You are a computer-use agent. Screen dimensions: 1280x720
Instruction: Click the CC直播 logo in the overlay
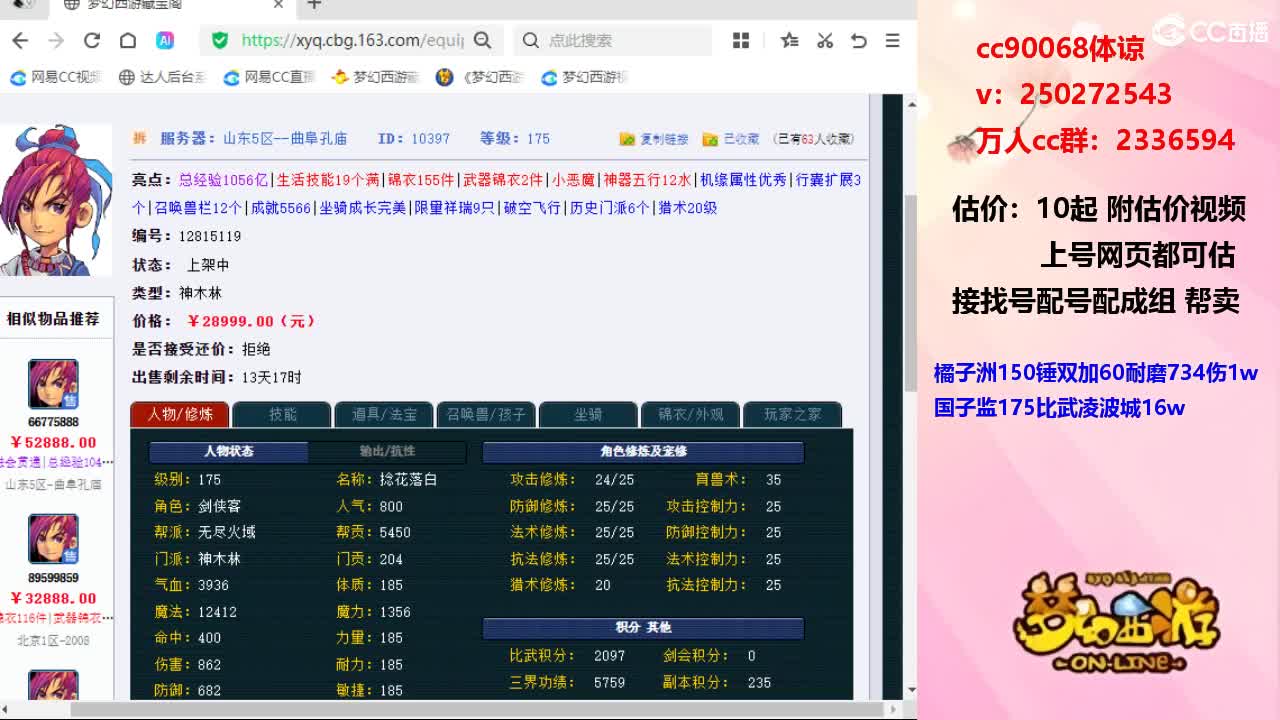coord(1212,30)
